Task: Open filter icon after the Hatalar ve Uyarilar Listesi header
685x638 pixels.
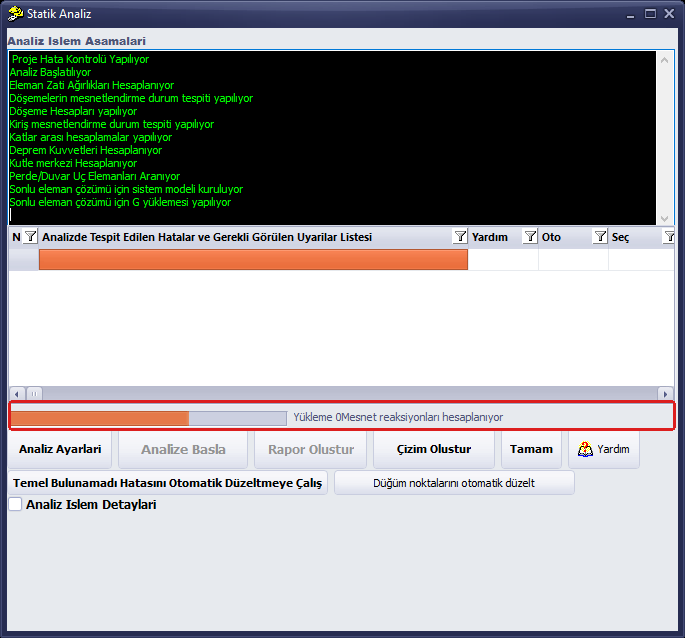Action: 460,237
